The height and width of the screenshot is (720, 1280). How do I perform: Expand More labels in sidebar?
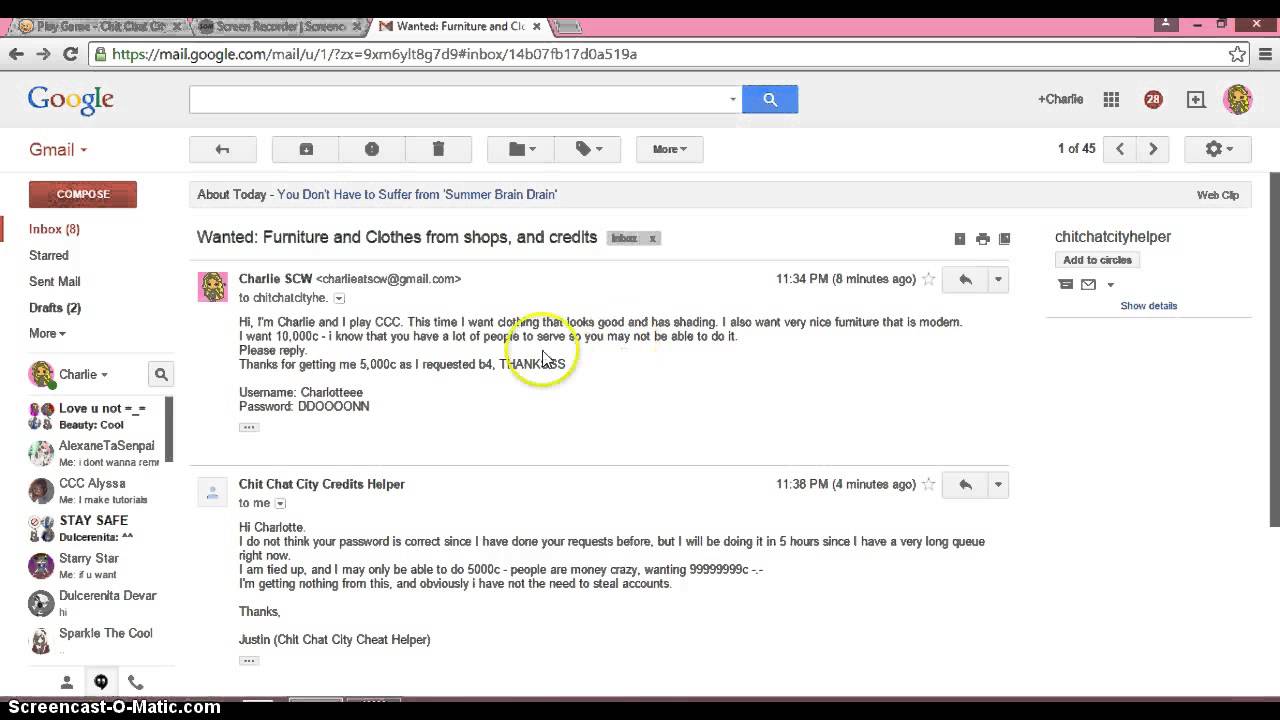point(47,333)
